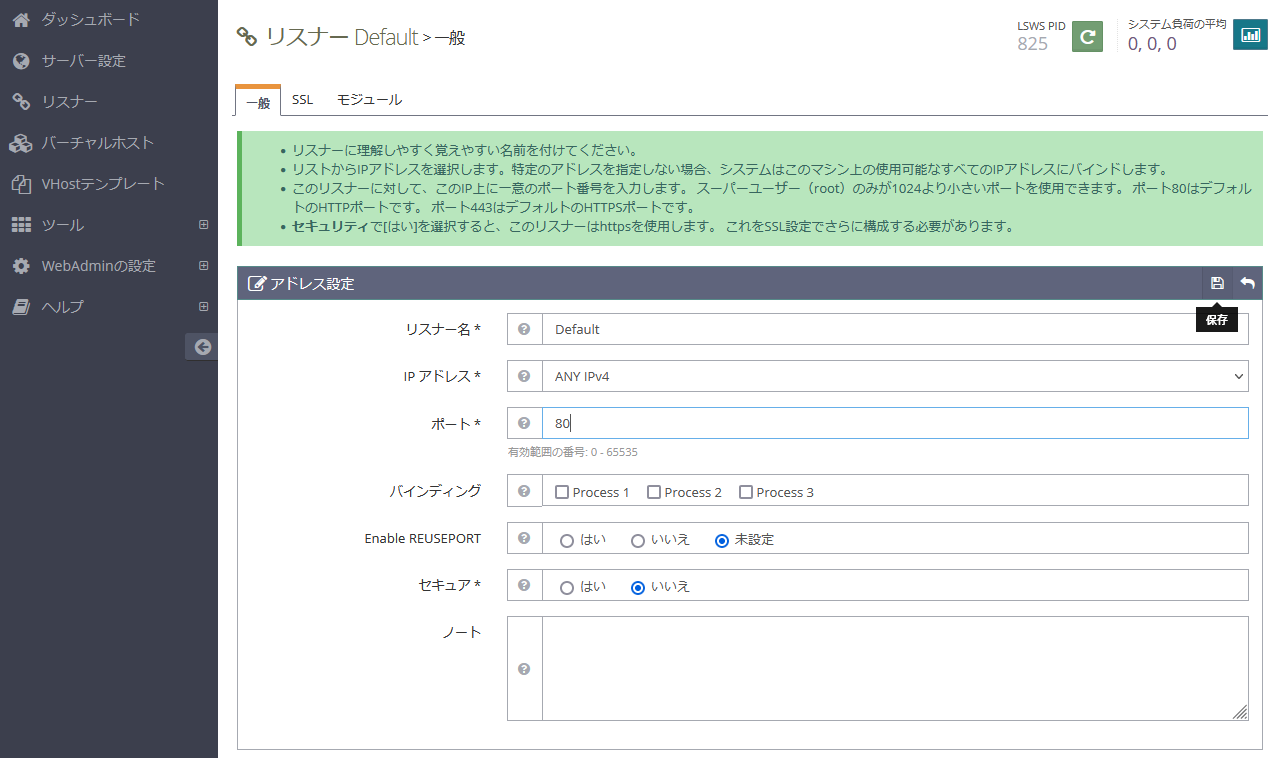Show help for リスナー名 field
Viewport: 1280px width, 758px height.
pyautogui.click(x=524, y=329)
